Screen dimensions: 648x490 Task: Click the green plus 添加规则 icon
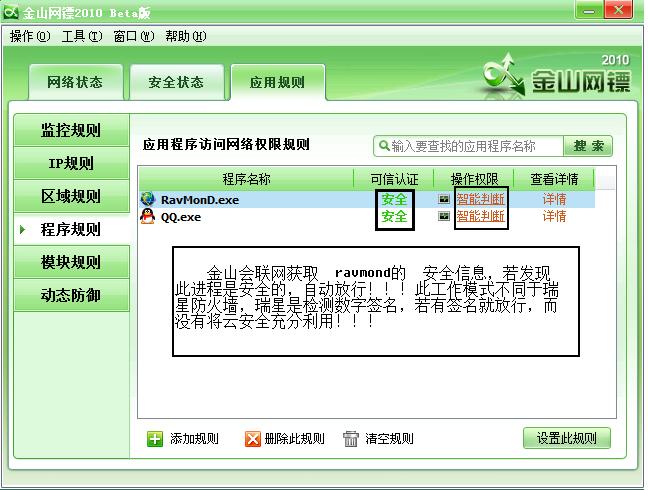coord(155,439)
